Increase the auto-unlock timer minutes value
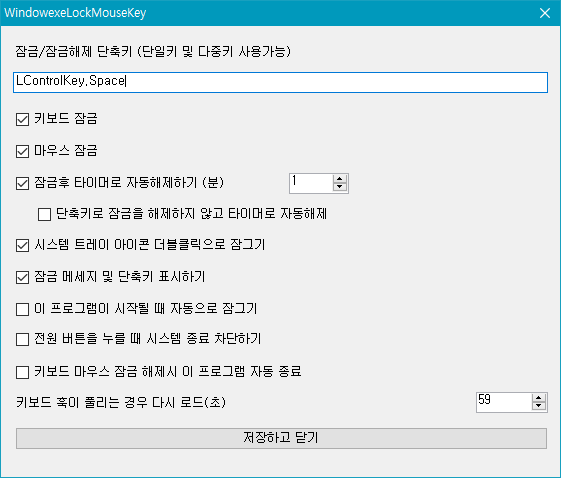 (340, 179)
